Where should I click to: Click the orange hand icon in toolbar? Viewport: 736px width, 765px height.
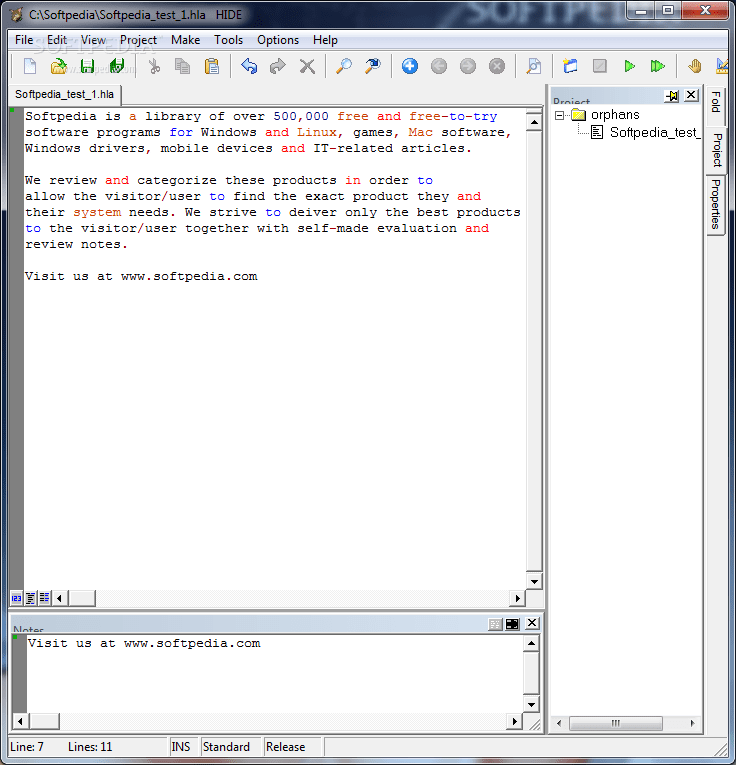pos(695,66)
